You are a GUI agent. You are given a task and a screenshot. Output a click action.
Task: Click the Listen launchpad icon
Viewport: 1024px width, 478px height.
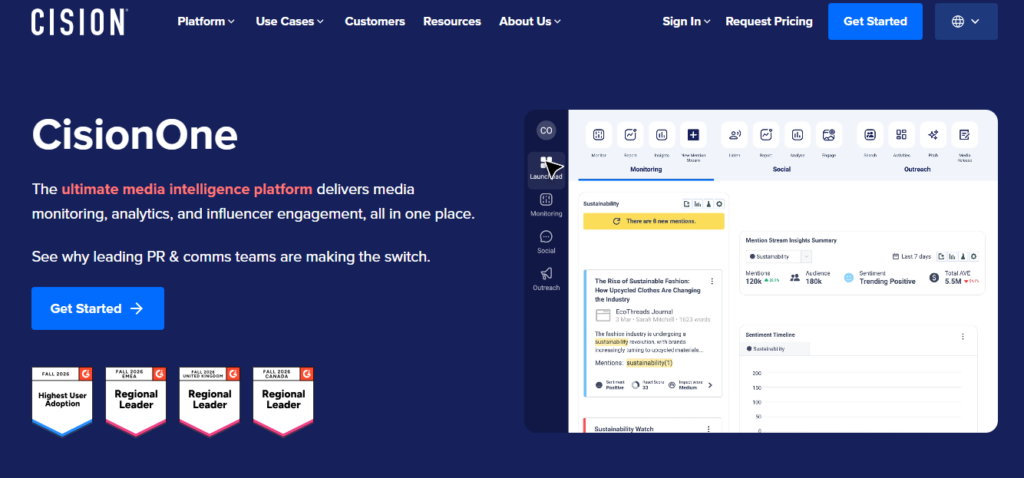(735, 135)
